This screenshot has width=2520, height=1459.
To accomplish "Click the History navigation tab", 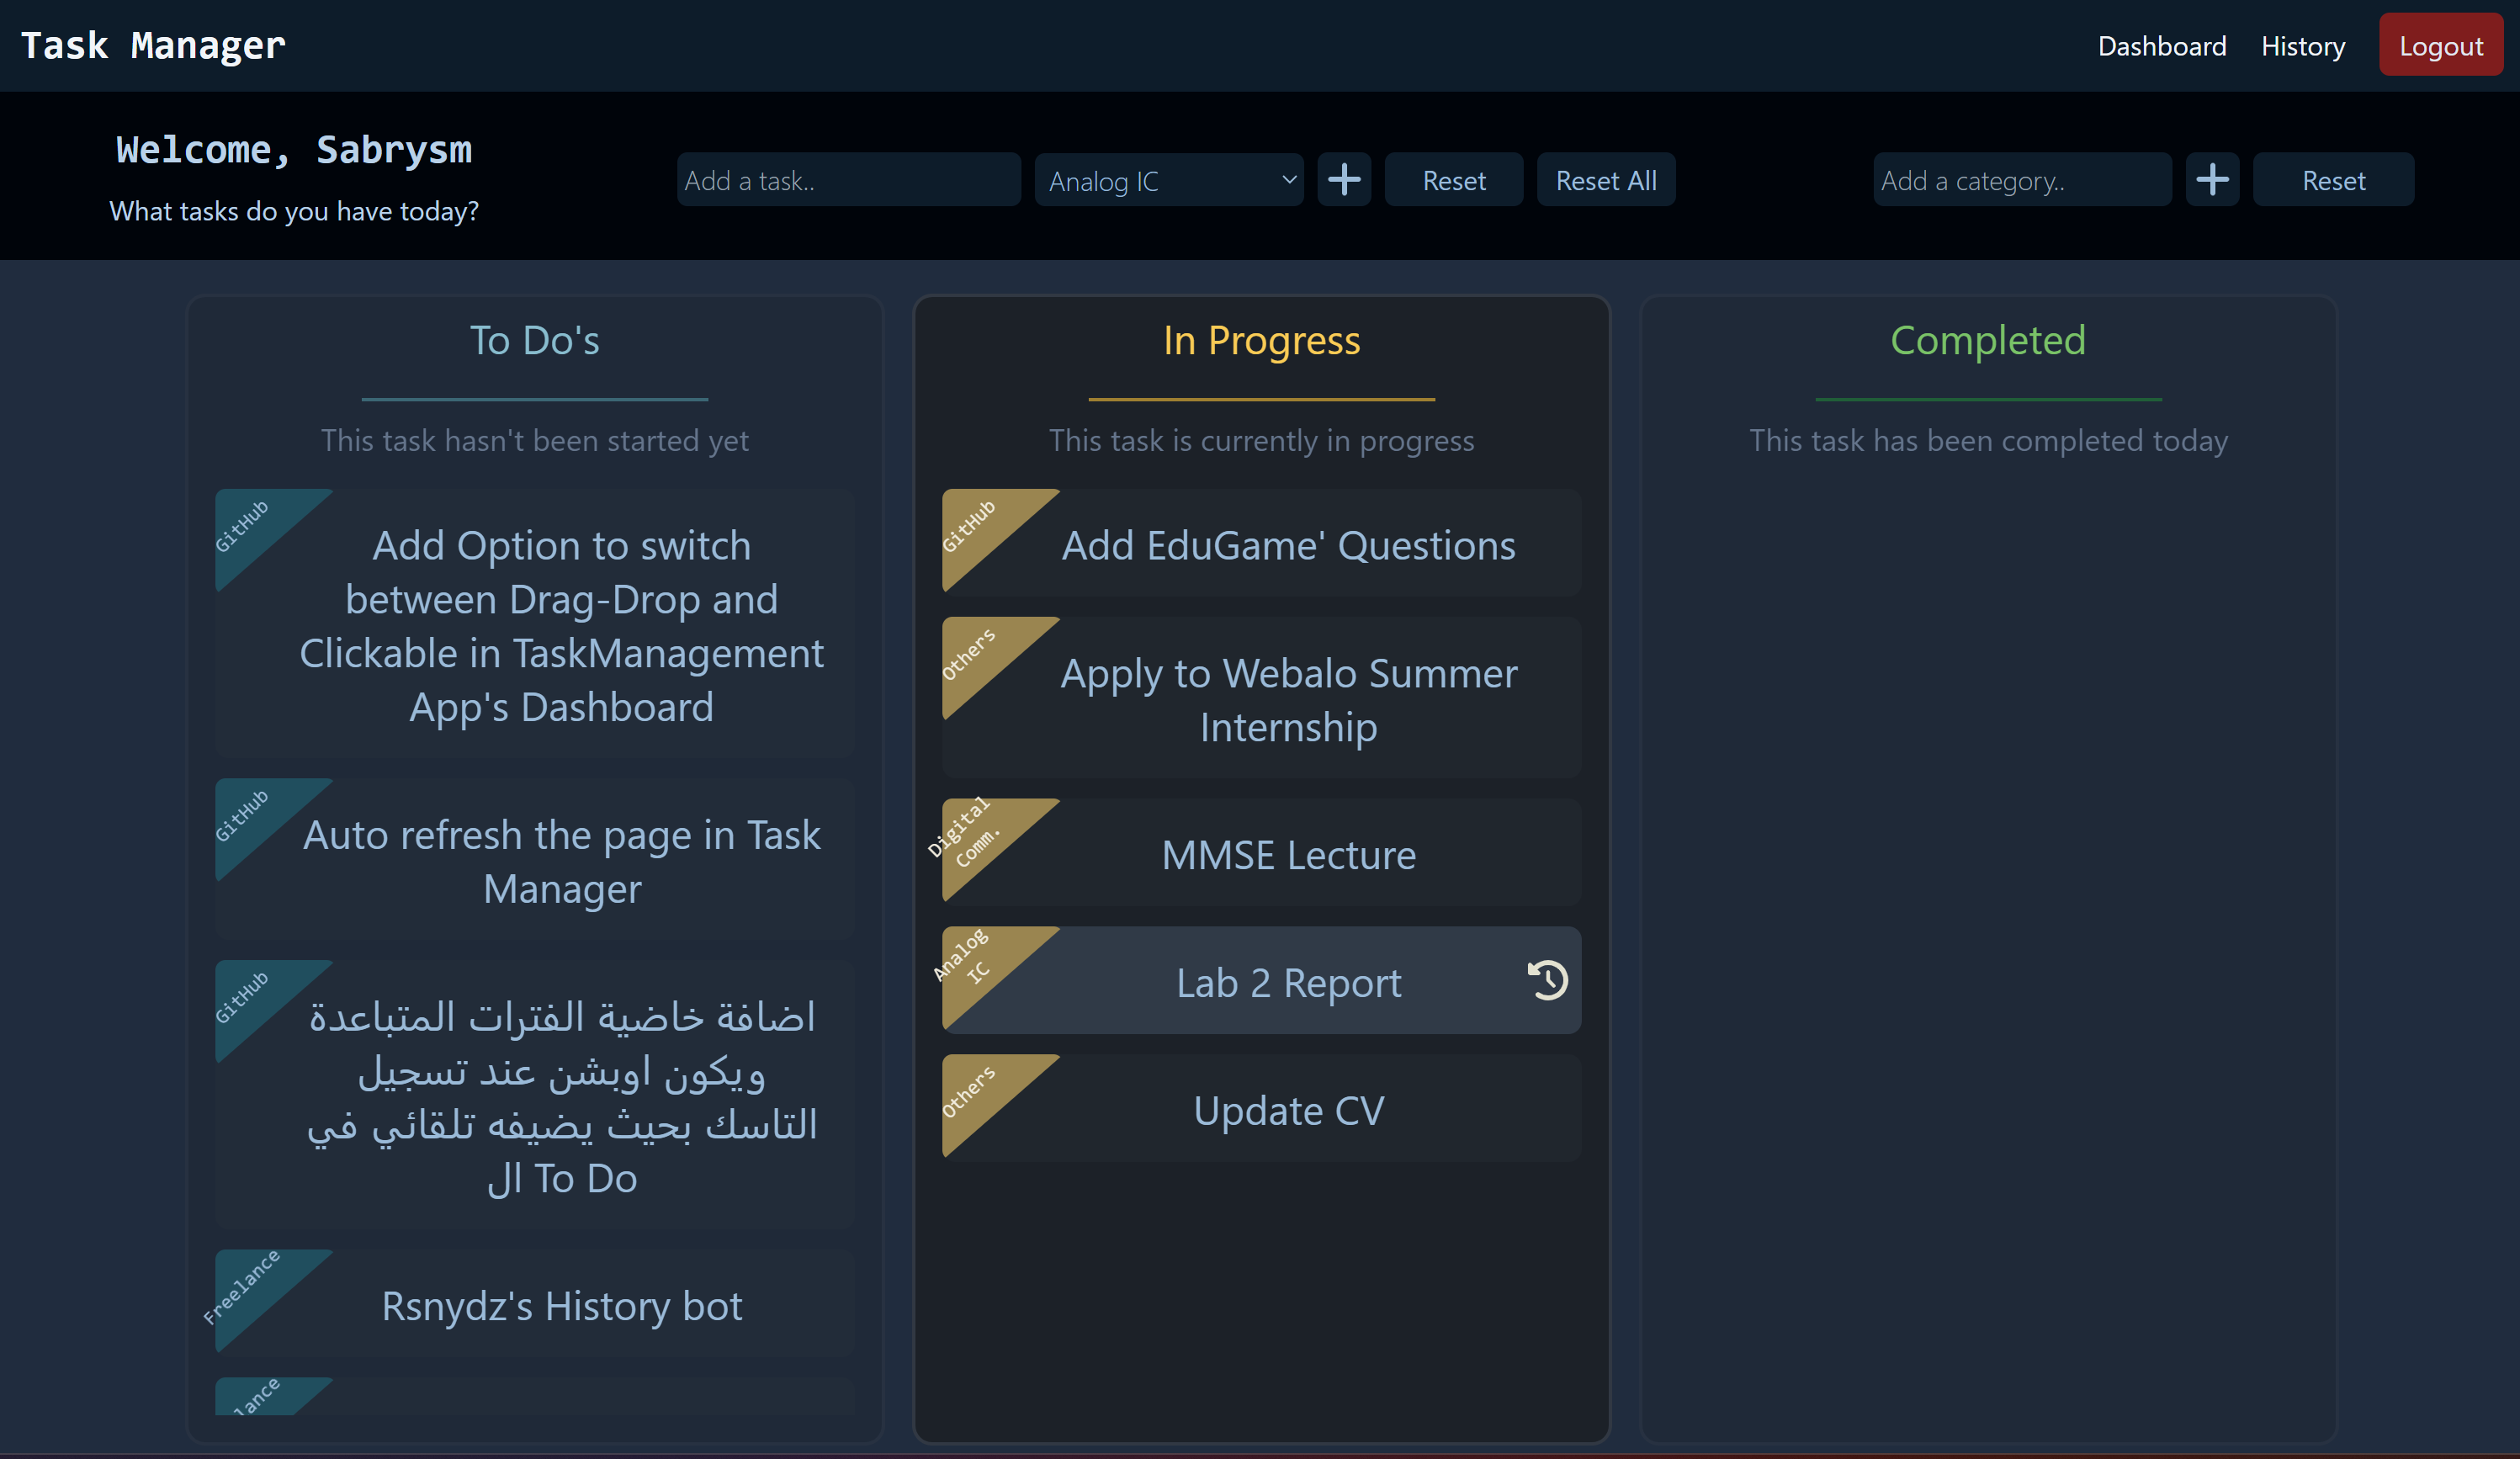I will pyautogui.click(x=2303, y=44).
